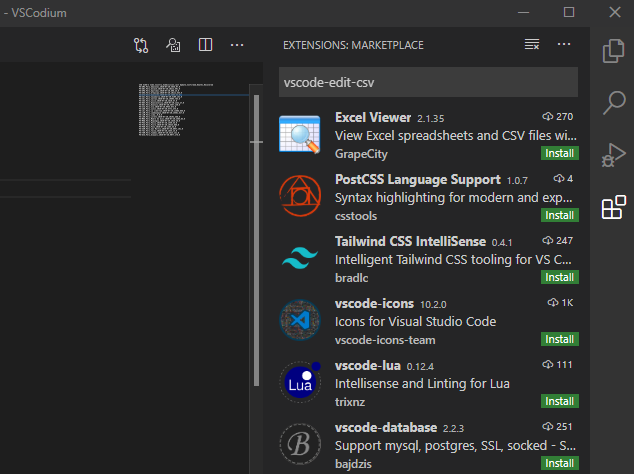The image size is (634, 474).
Task: Open the source control changes icon
Action: (x=141, y=45)
